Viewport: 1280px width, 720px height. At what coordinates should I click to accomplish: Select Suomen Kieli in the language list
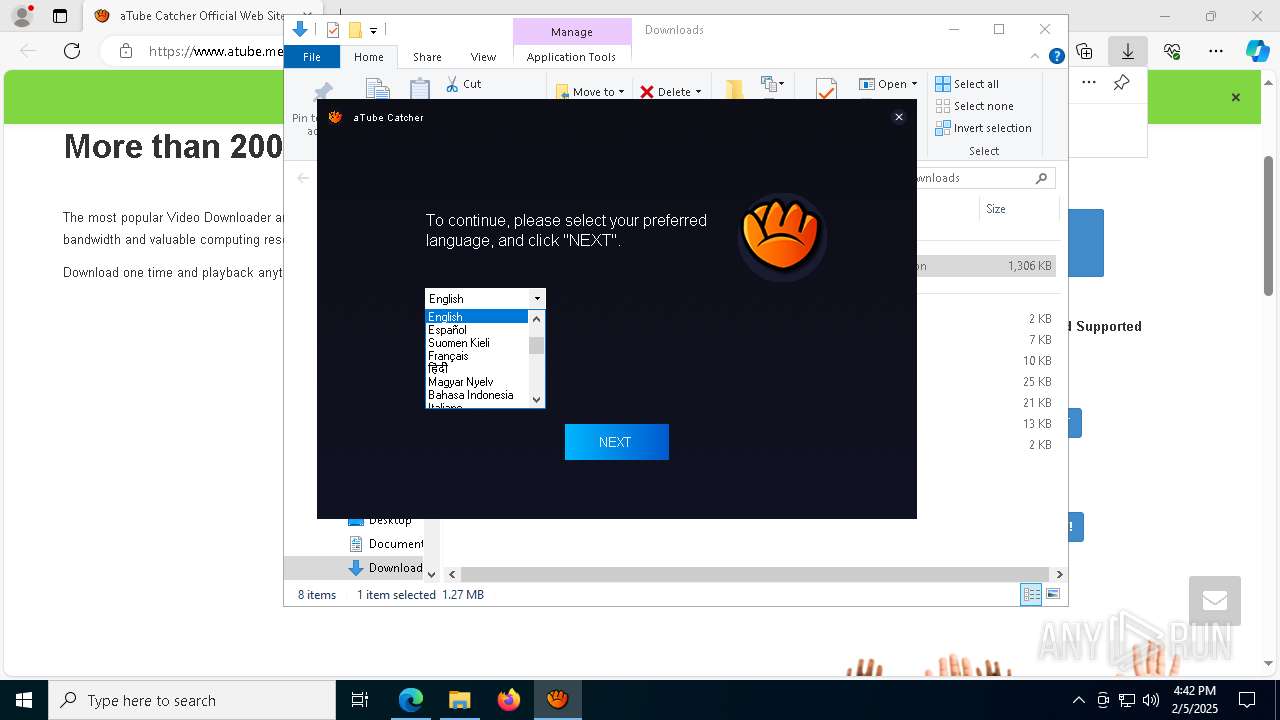pyautogui.click(x=476, y=343)
